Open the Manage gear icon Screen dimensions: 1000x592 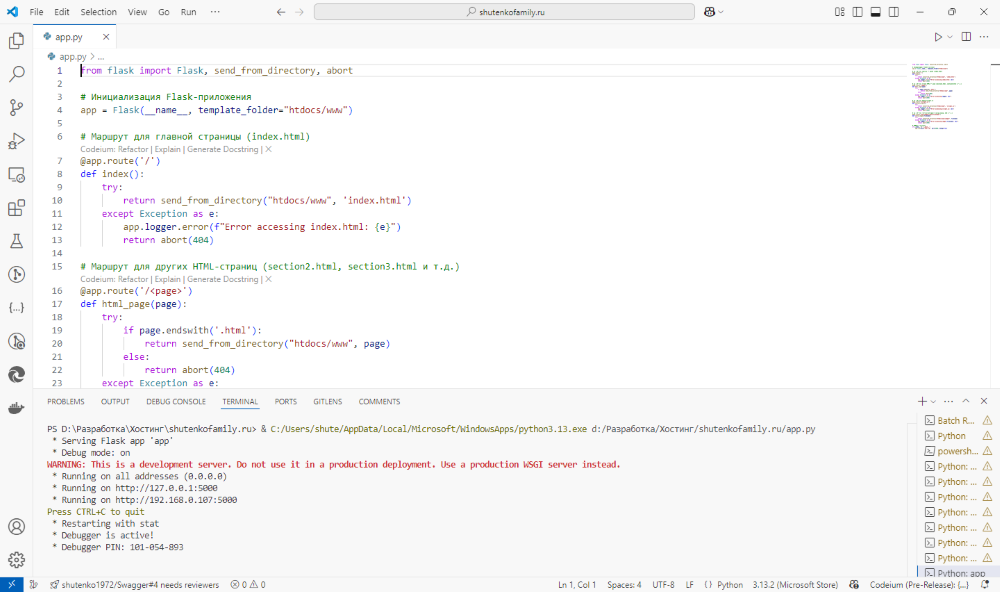click(15, 561)
